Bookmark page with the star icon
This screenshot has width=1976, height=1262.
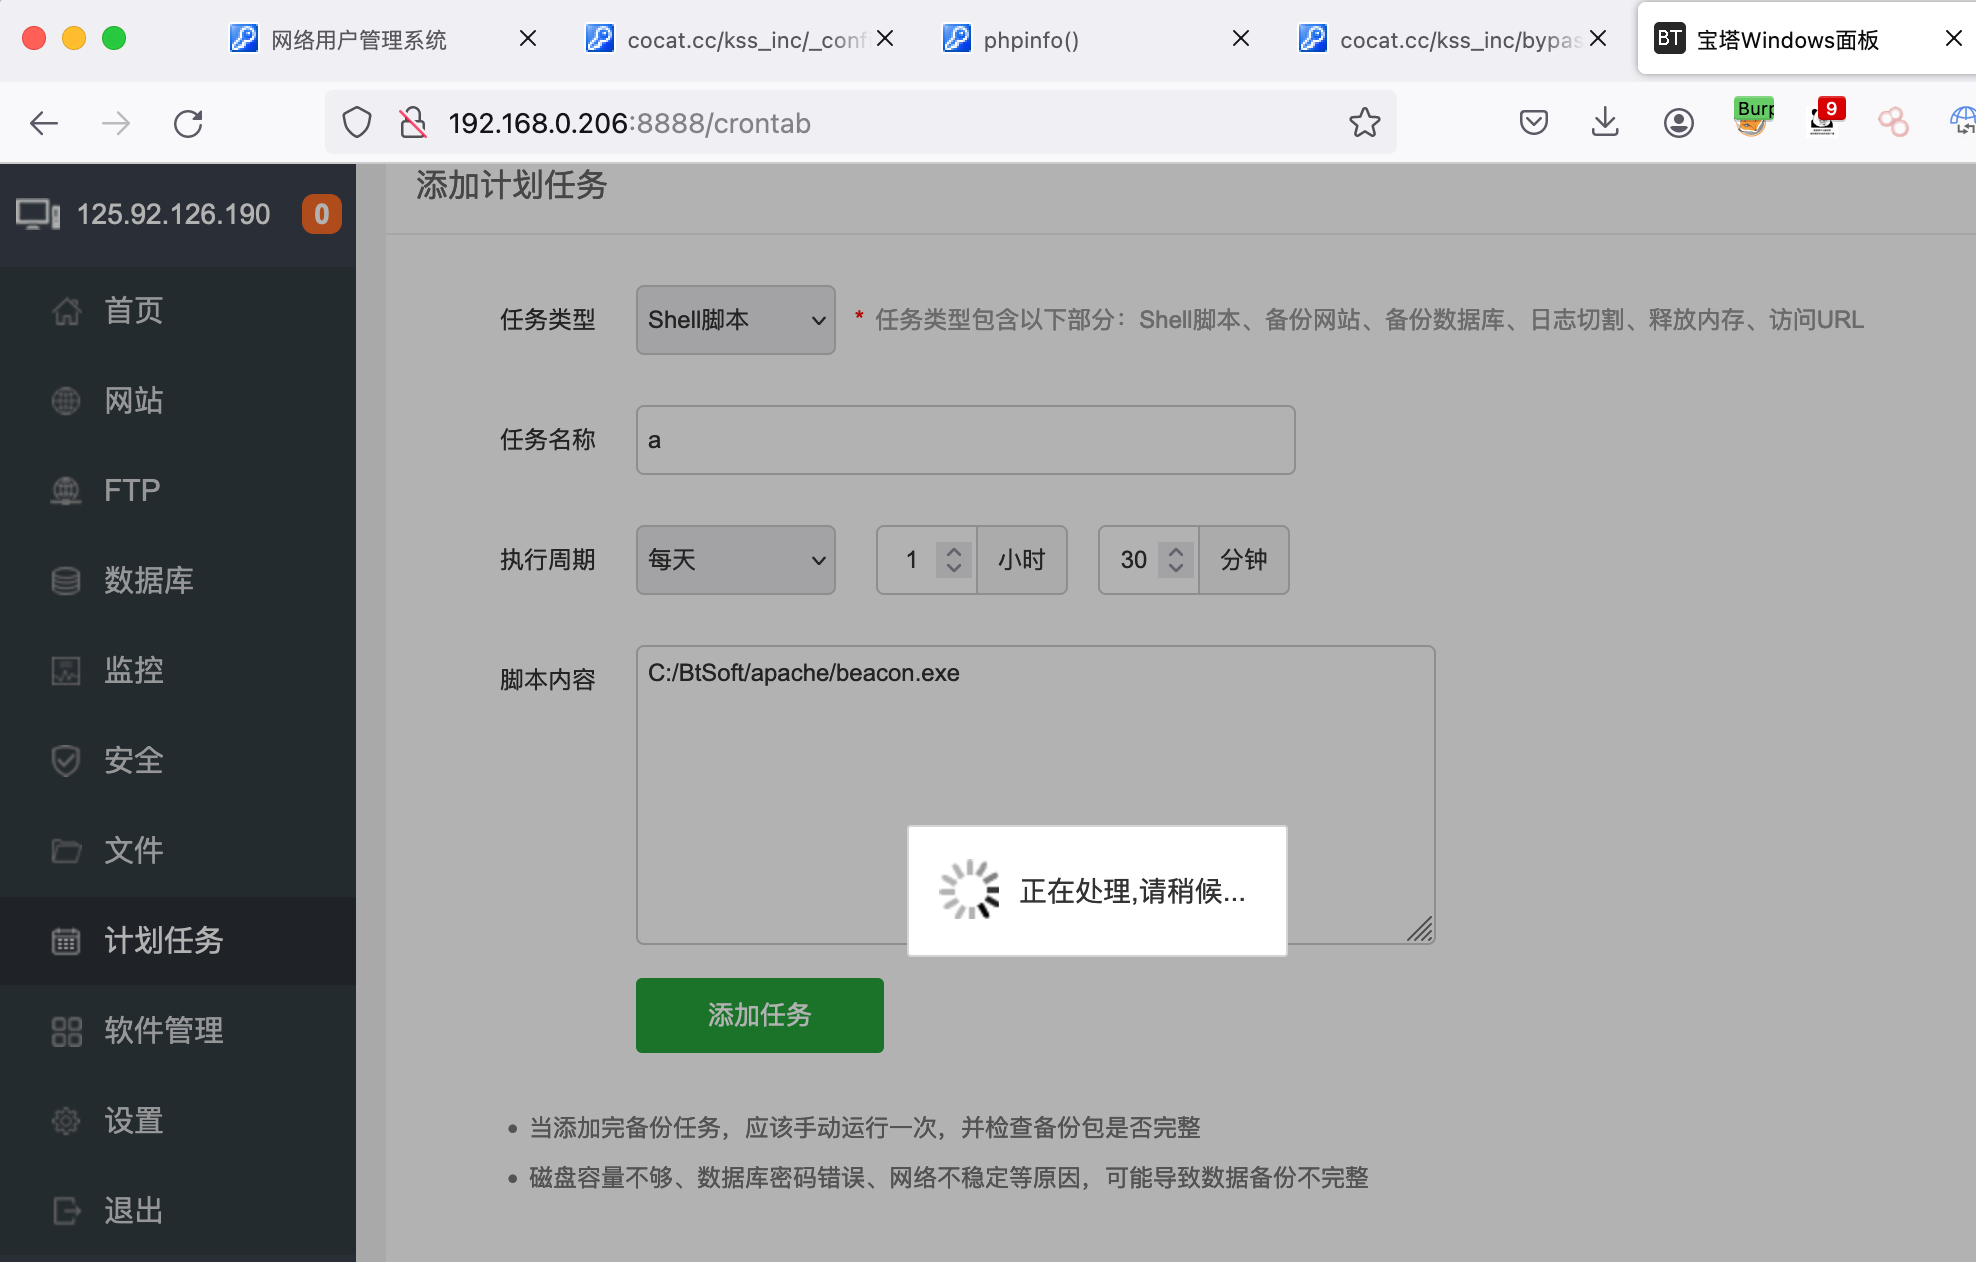(1364, 123)
